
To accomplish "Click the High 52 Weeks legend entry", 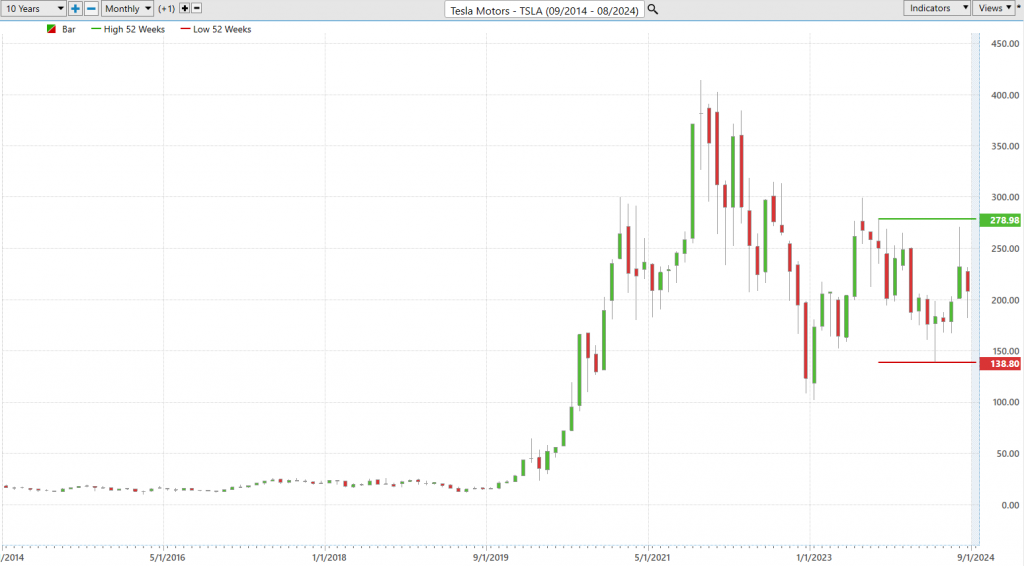I will coord(128,29).
